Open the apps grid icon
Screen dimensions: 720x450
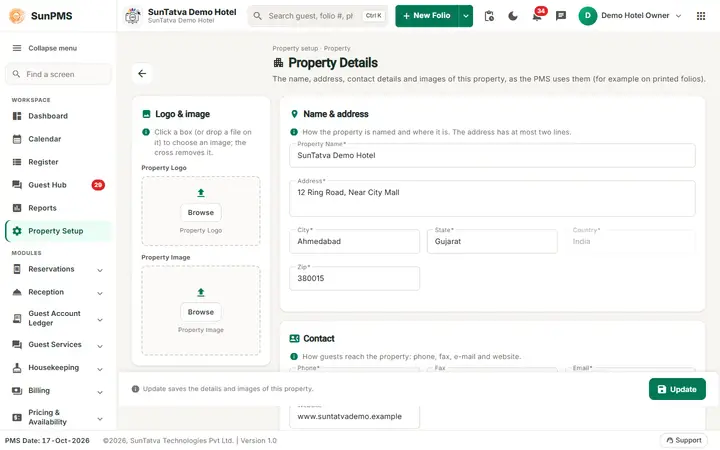[x=701, y=16]
